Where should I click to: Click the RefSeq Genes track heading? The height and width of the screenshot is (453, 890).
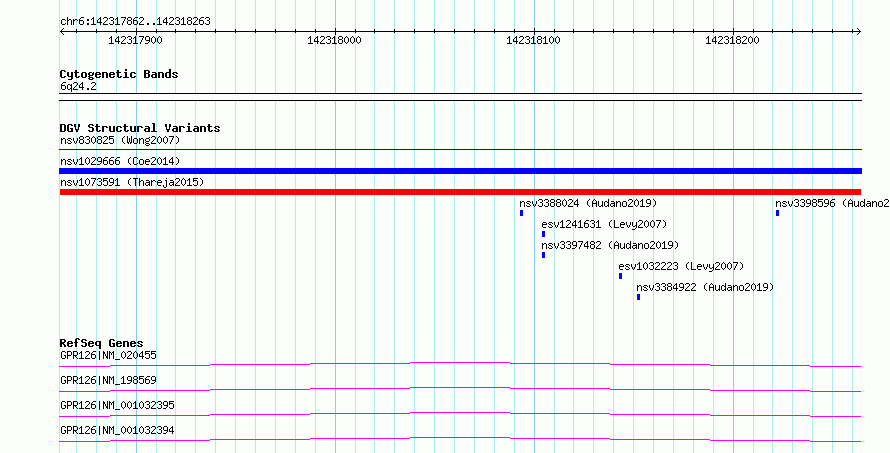101,343
